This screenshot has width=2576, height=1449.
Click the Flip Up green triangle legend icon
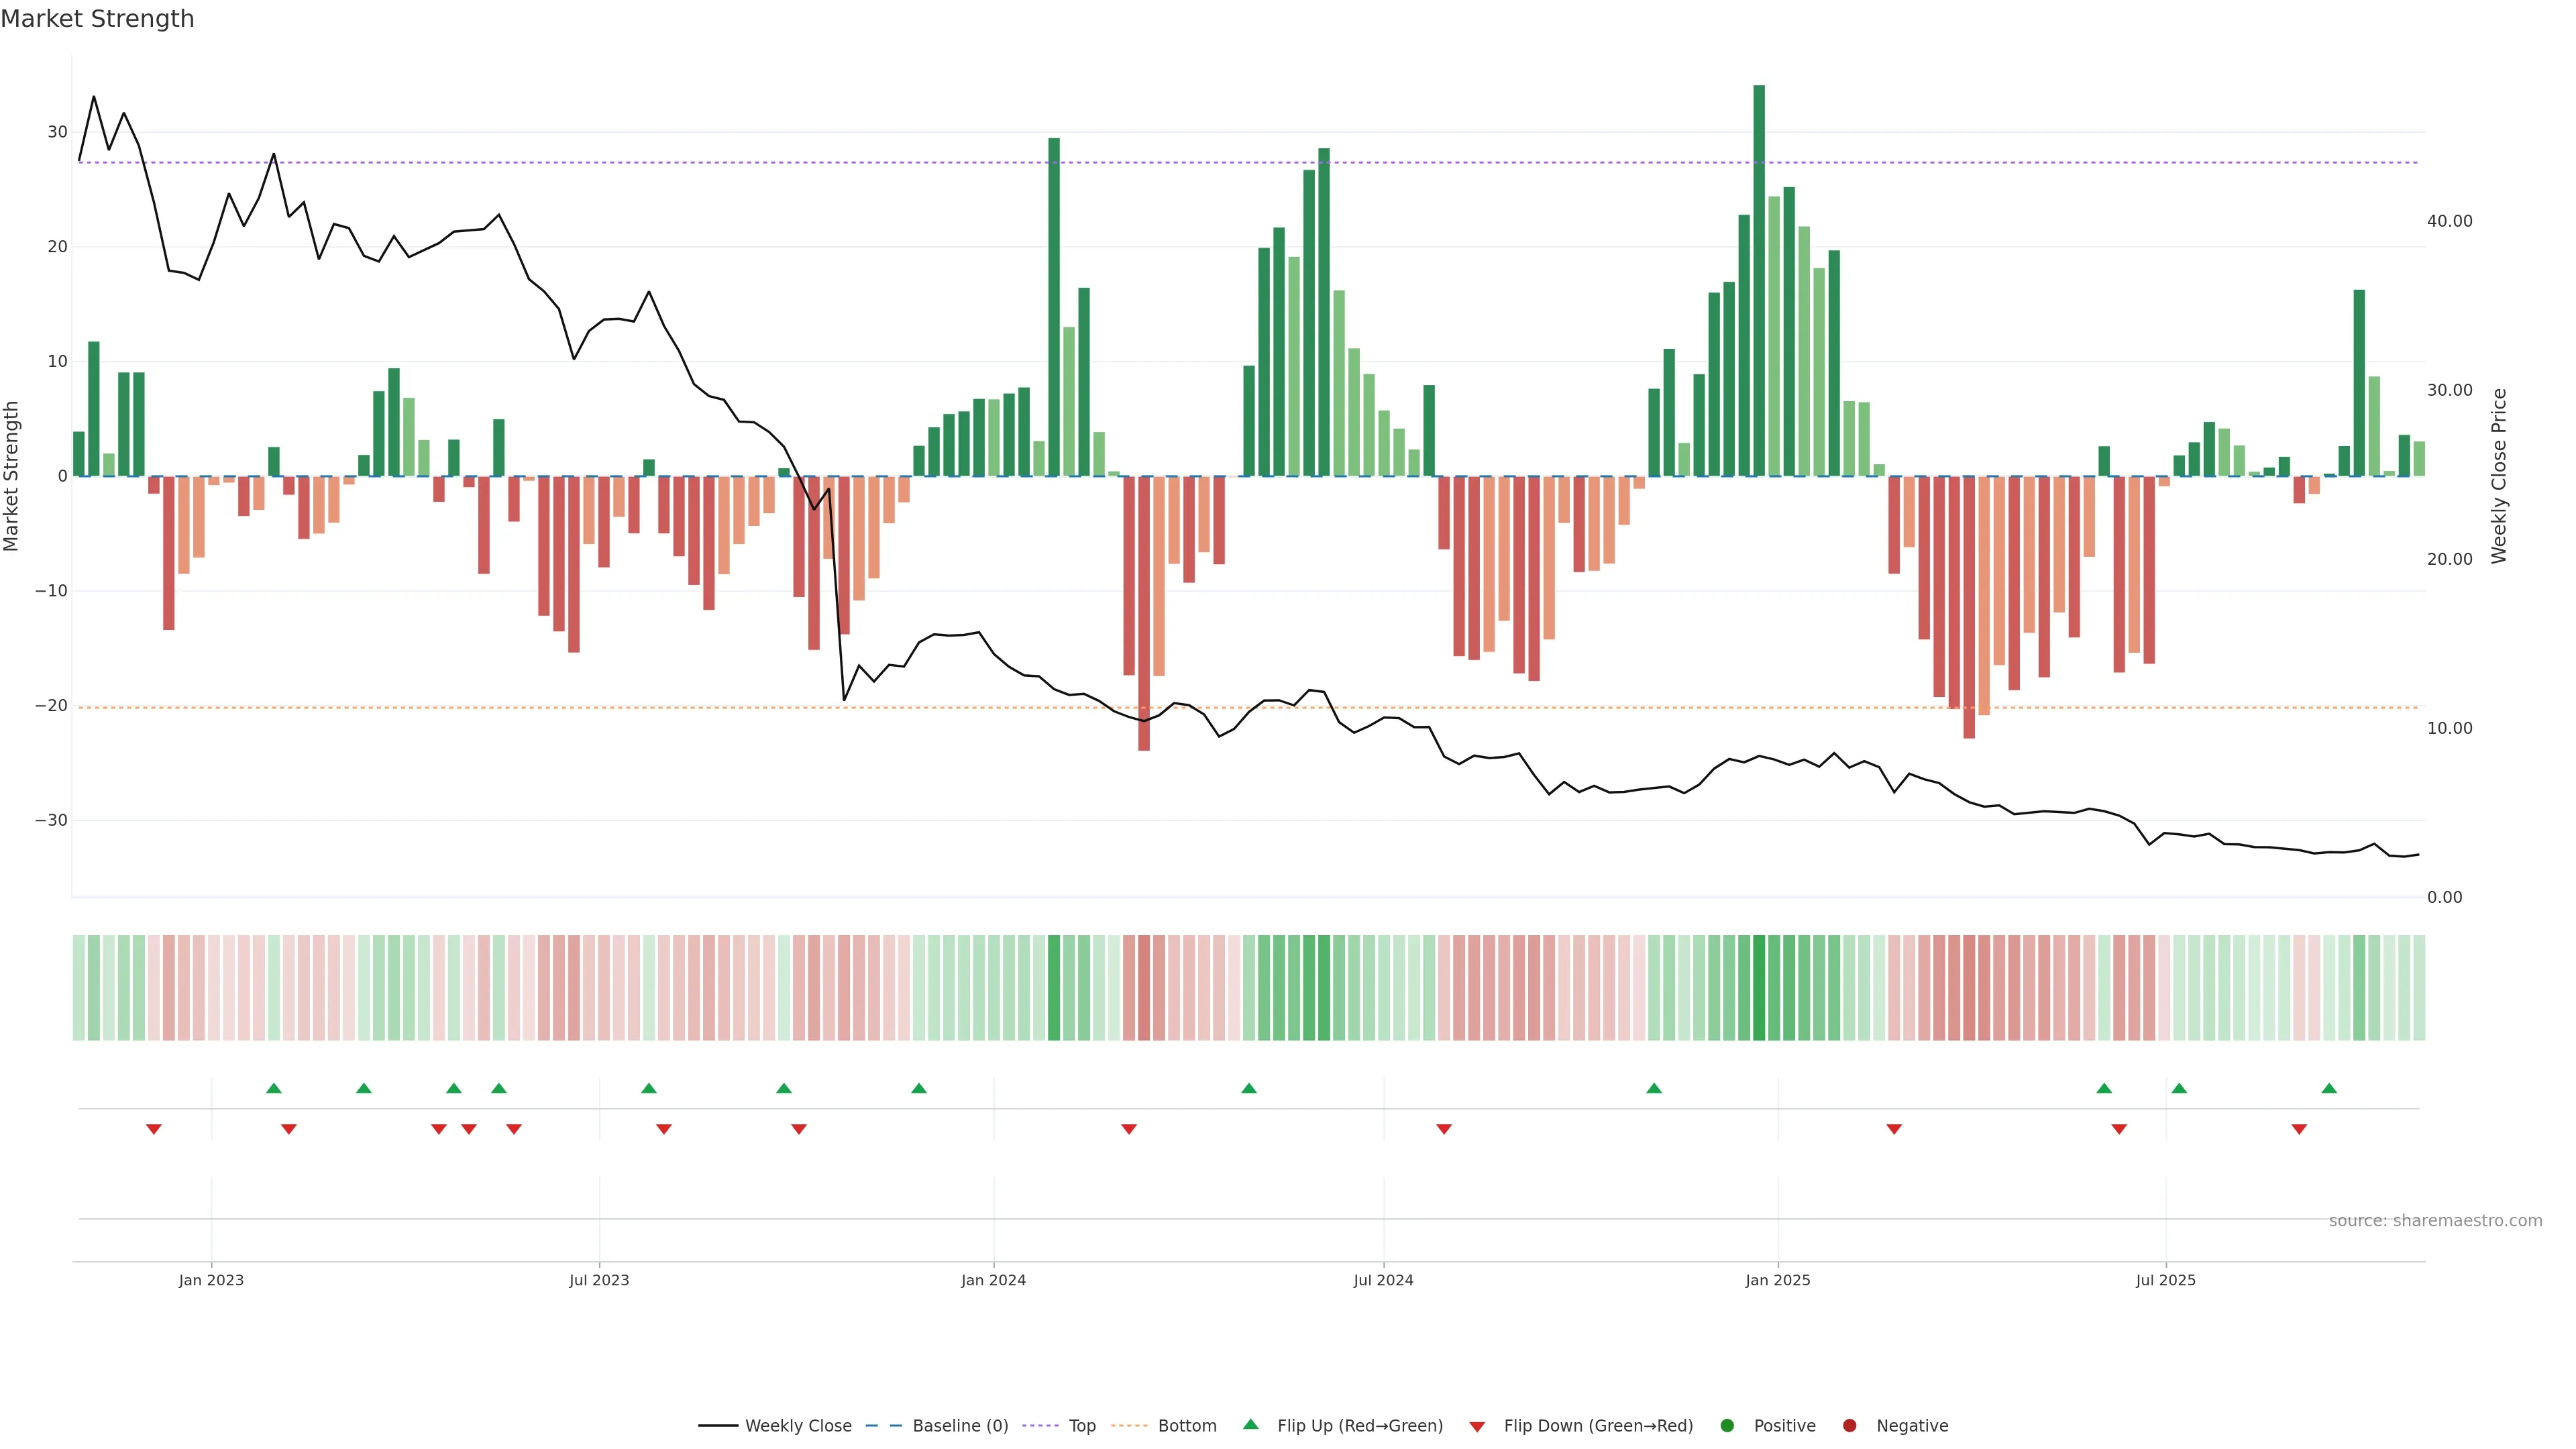click(1250, 1424)
